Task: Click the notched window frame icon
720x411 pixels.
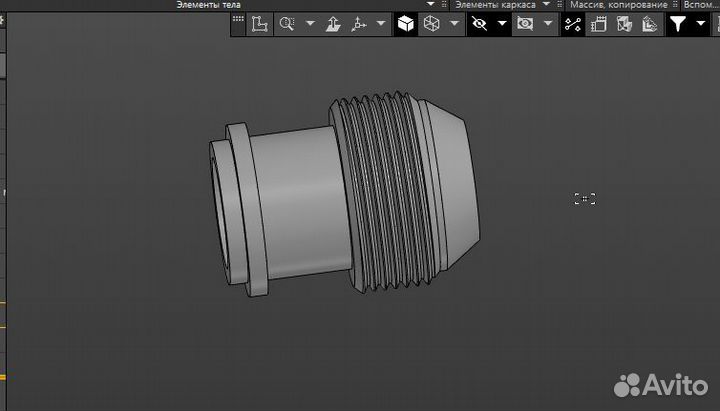Action: coord(599,24)
